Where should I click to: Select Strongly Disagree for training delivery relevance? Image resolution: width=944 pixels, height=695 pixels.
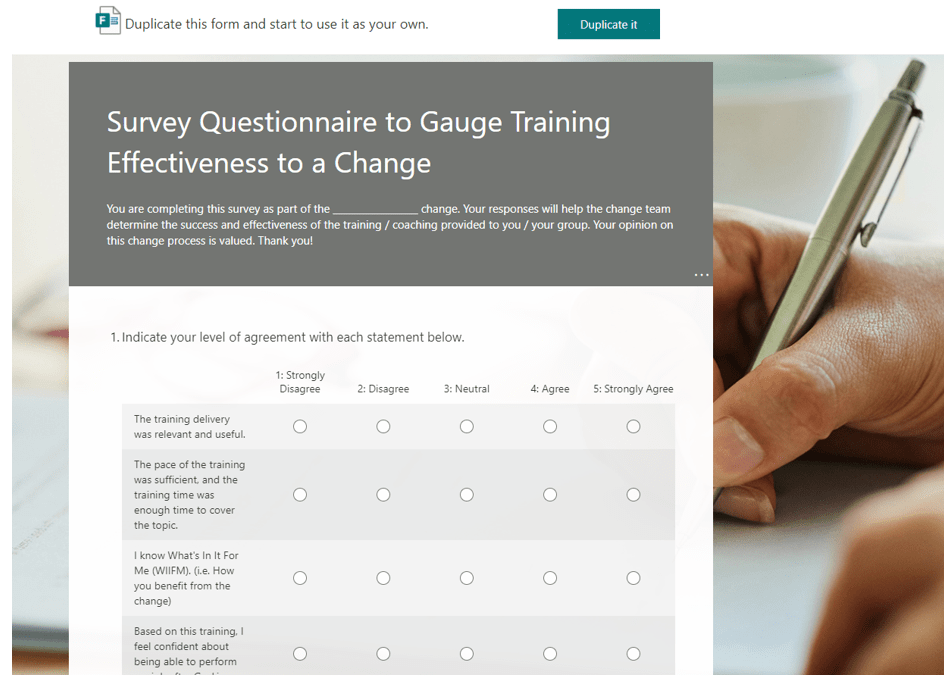[x=300, y=427]
